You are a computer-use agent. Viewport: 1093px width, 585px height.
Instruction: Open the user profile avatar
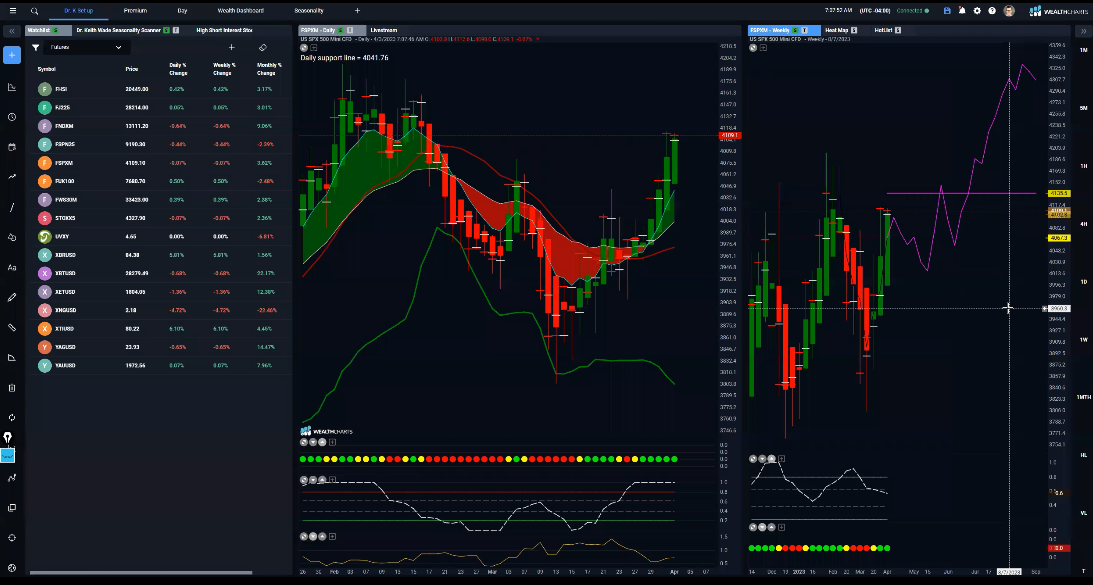[1009, 11]
